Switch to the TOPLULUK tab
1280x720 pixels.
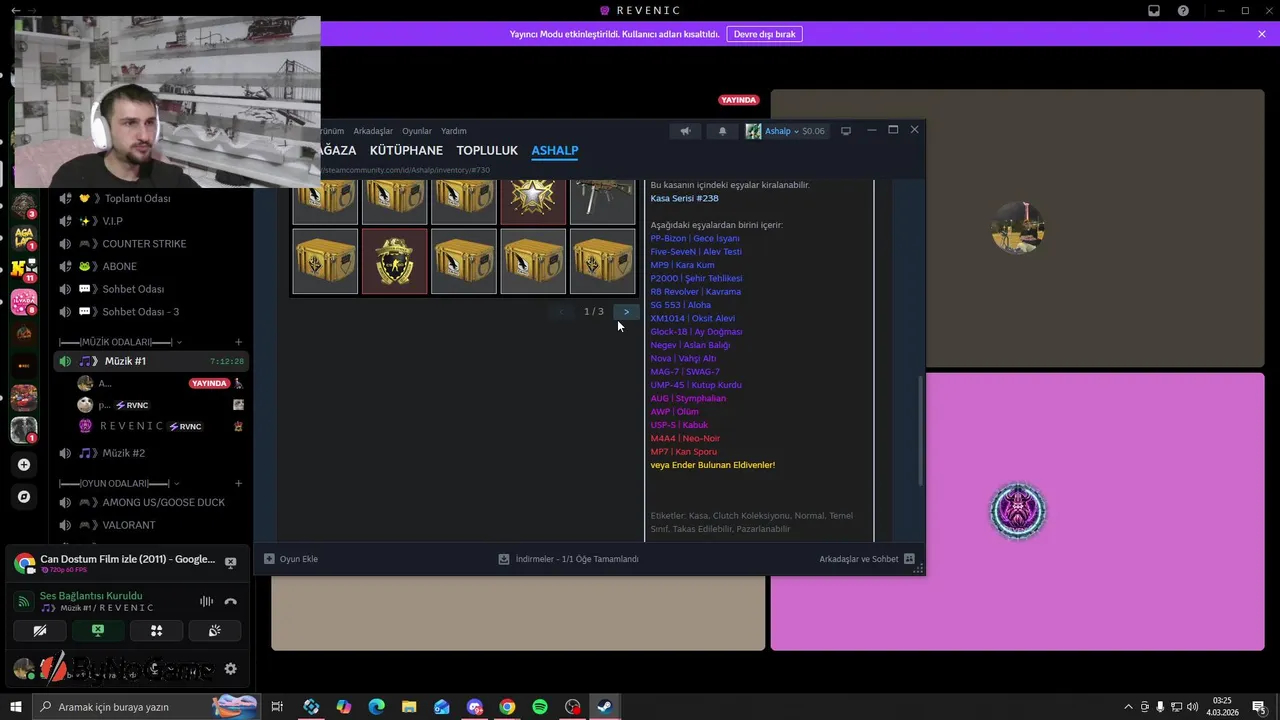487,150
